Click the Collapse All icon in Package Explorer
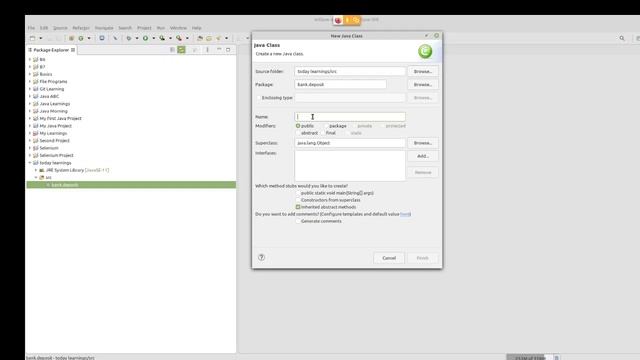This screenshot has height=360, width=640. (172, 50)
